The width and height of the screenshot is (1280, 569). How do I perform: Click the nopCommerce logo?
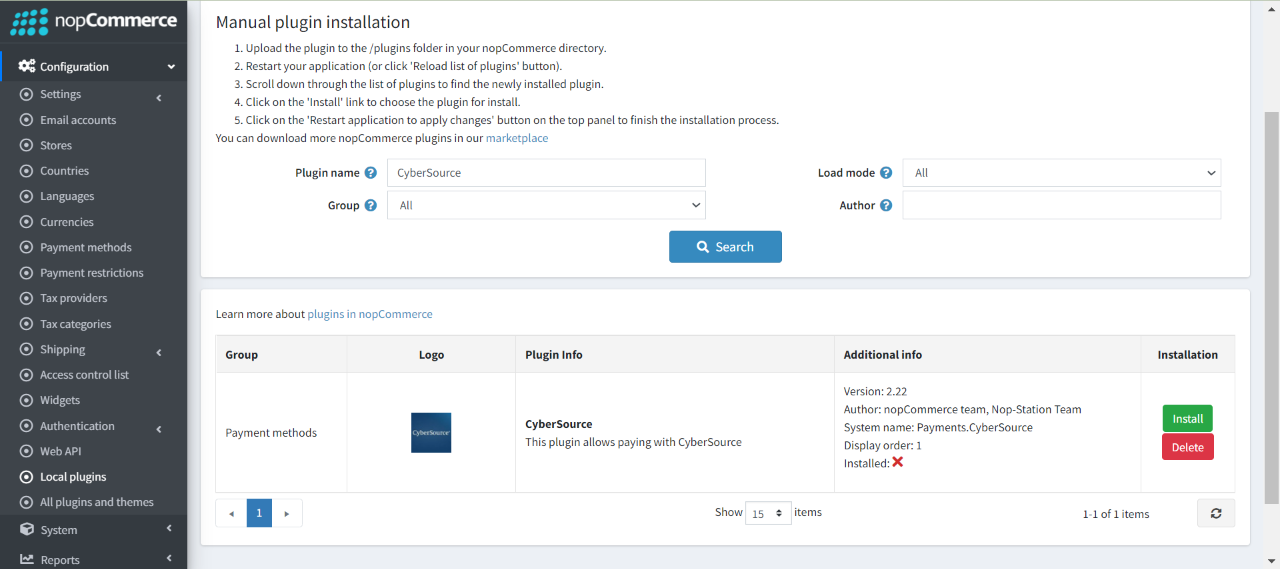pos(93,21)
